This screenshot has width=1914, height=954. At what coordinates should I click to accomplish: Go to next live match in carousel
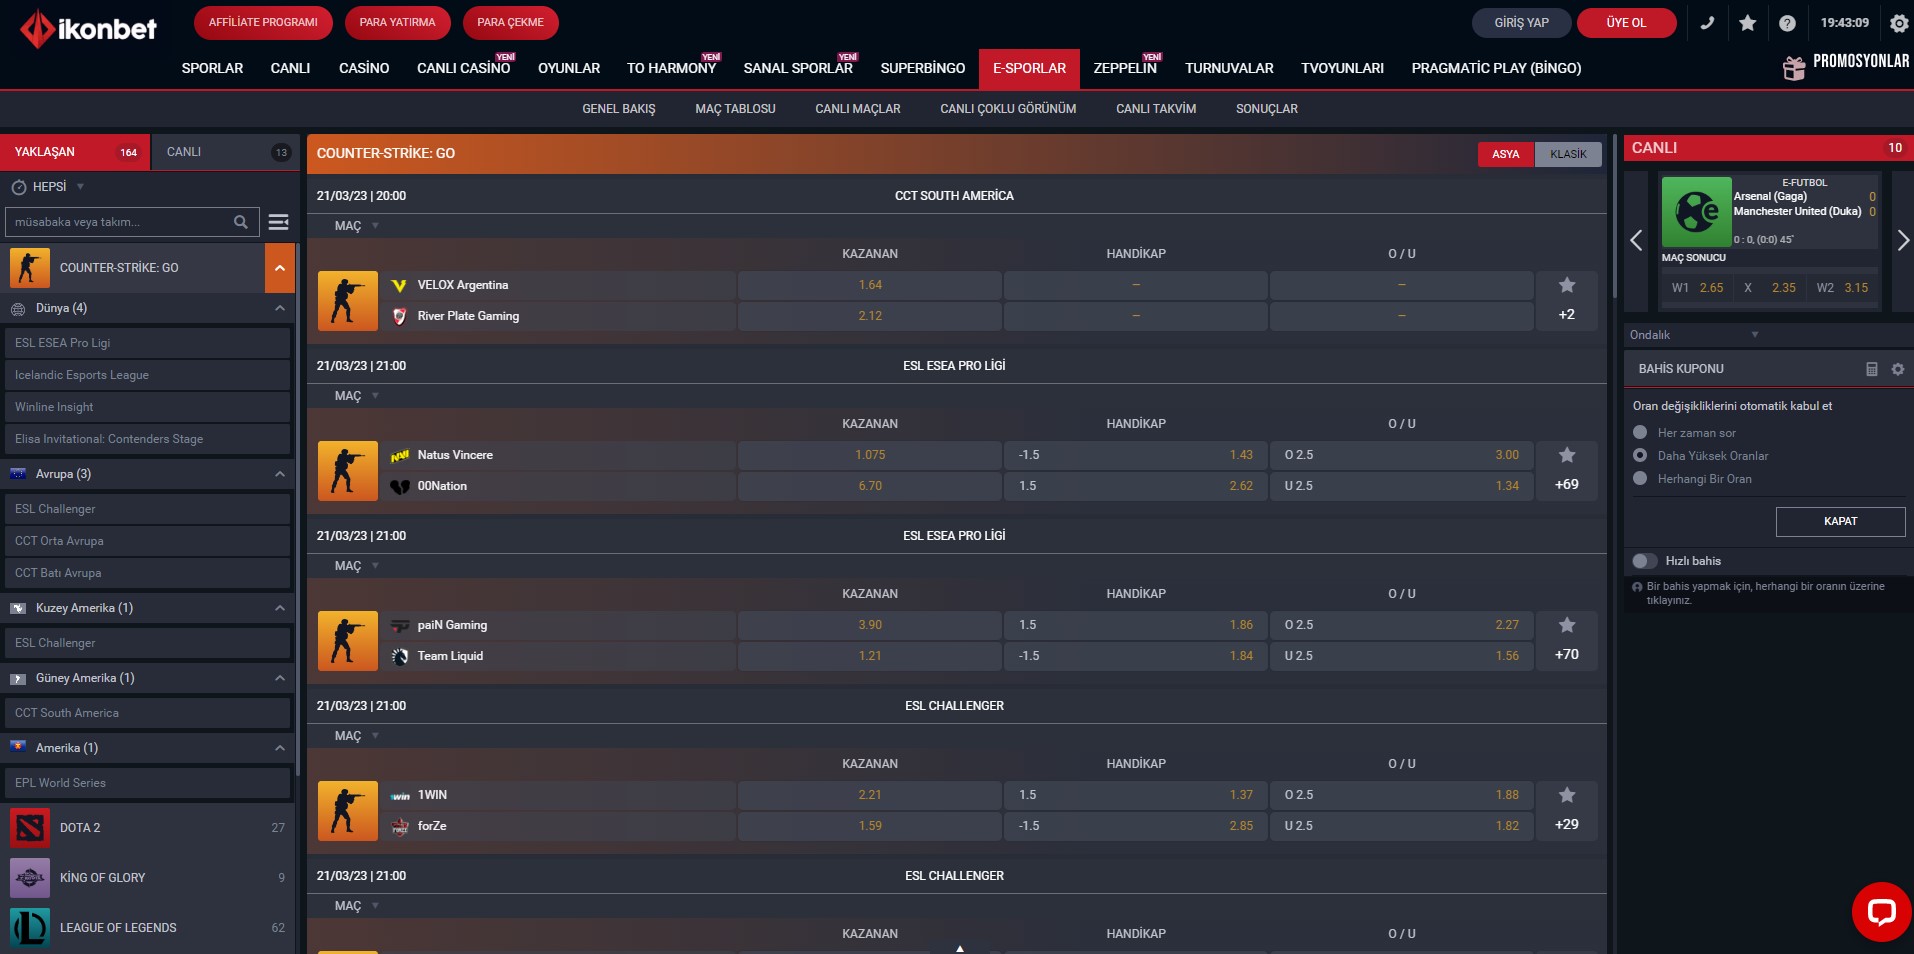click(x=1902, y=240)
